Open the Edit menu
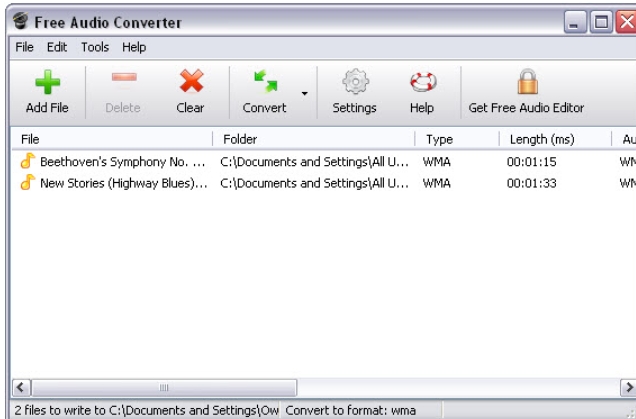Screen dimensions: 636x419 pyautogui.click(x=57, y=47)
